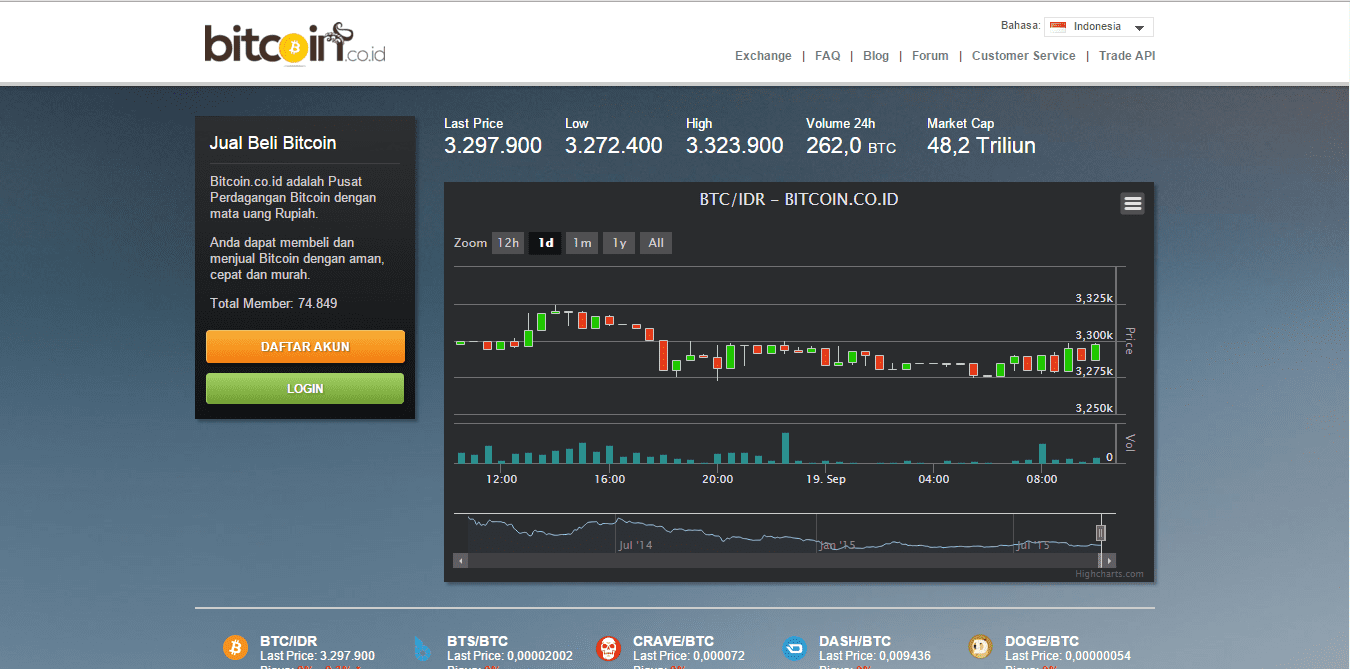
Task: Click the CRAVE/BTC market title
Action: pyautogui.click(x=673, y=641)
